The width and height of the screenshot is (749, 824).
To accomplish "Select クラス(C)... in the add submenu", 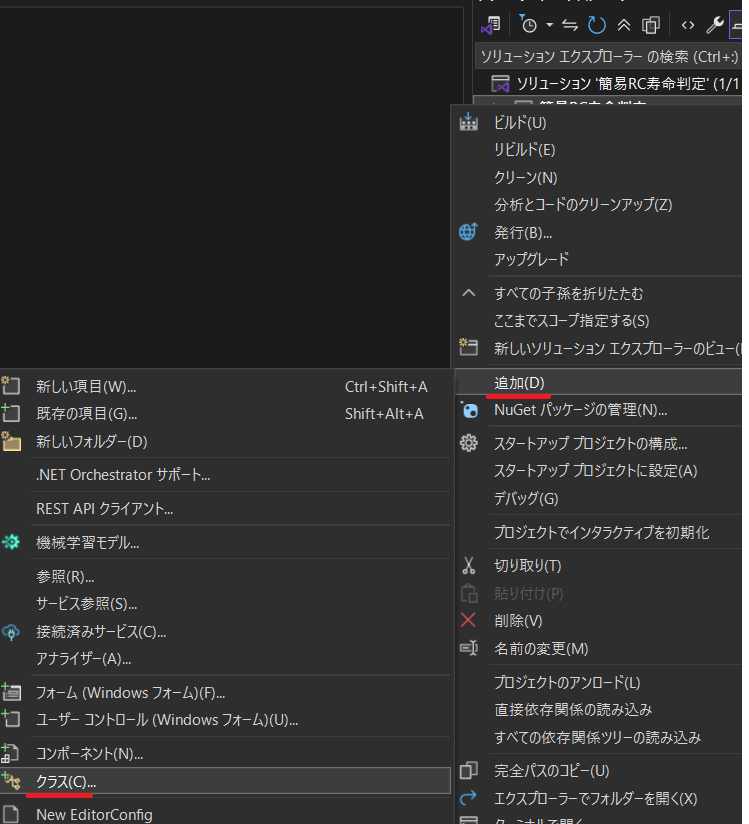I will [x=66, y=780].
